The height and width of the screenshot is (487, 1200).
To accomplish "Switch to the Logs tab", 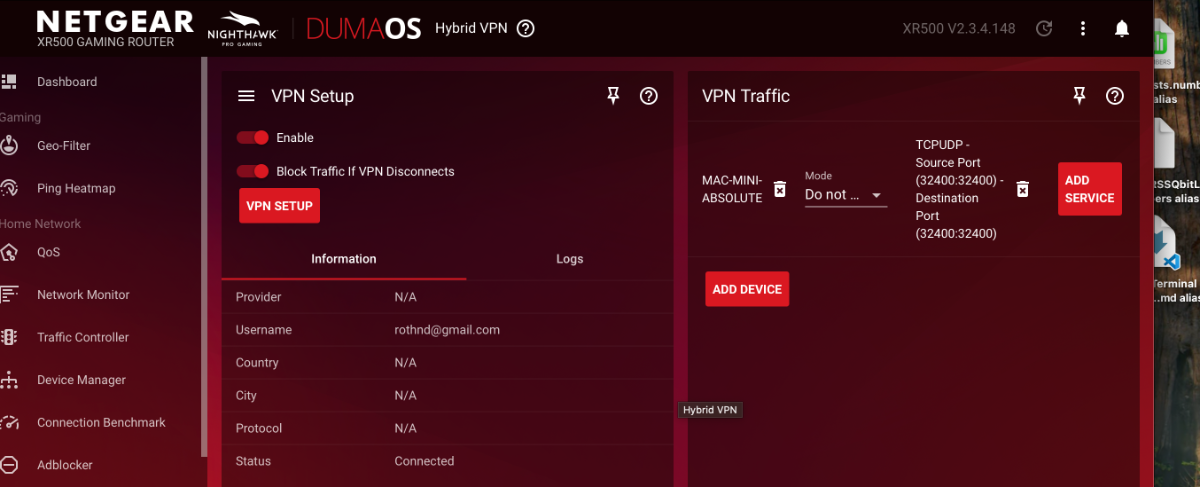I will (x=569, y=259).
